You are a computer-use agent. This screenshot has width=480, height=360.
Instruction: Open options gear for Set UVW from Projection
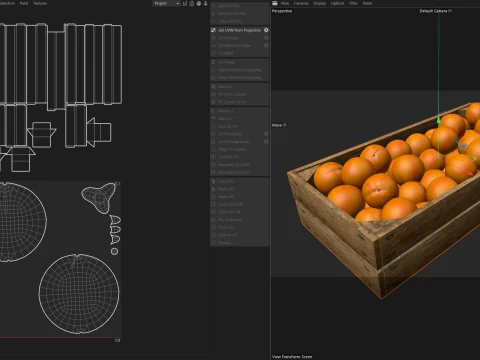[x=266, y=30]
